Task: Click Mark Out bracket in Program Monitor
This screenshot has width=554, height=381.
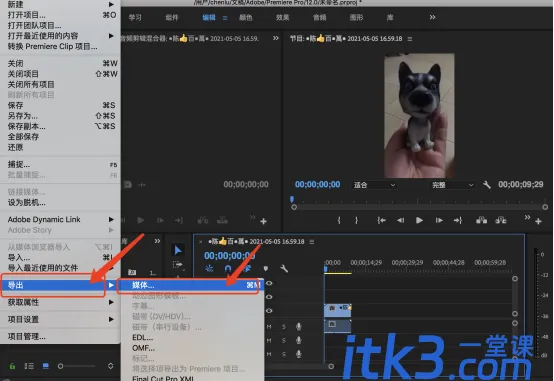Action: click(x=356, y=221)
